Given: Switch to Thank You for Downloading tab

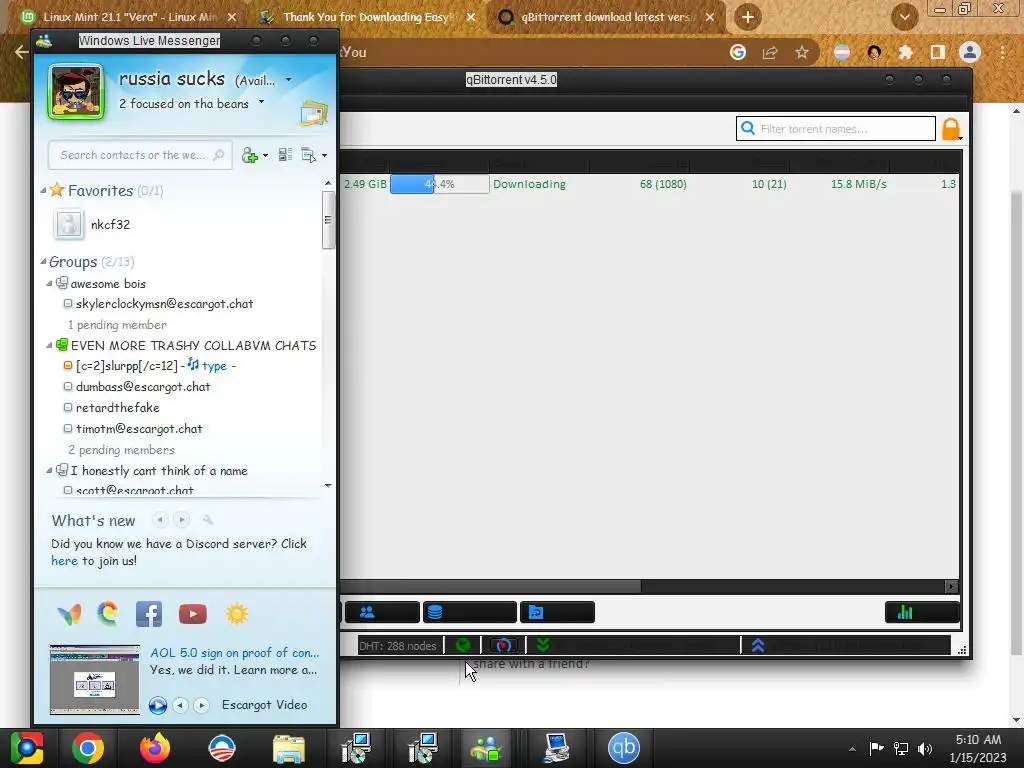Looking at the screenshot, I should (x=366, y=17).
